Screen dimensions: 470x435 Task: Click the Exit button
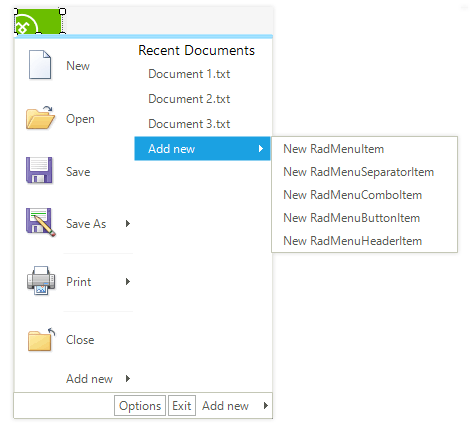point(182,406)
